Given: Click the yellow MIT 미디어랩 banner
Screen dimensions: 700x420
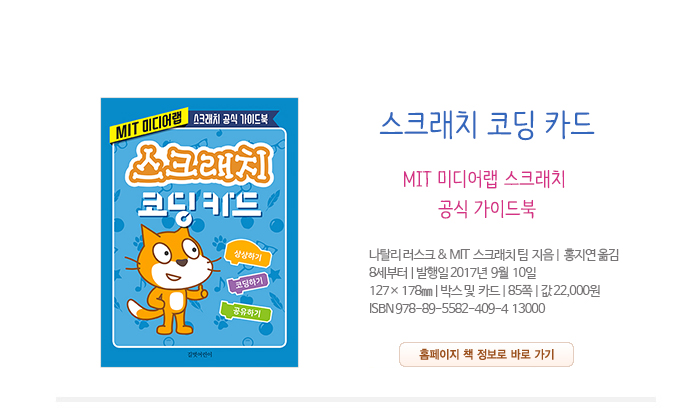Looking at the screenshot, I should pyautogui.click(x=149, y=125).
